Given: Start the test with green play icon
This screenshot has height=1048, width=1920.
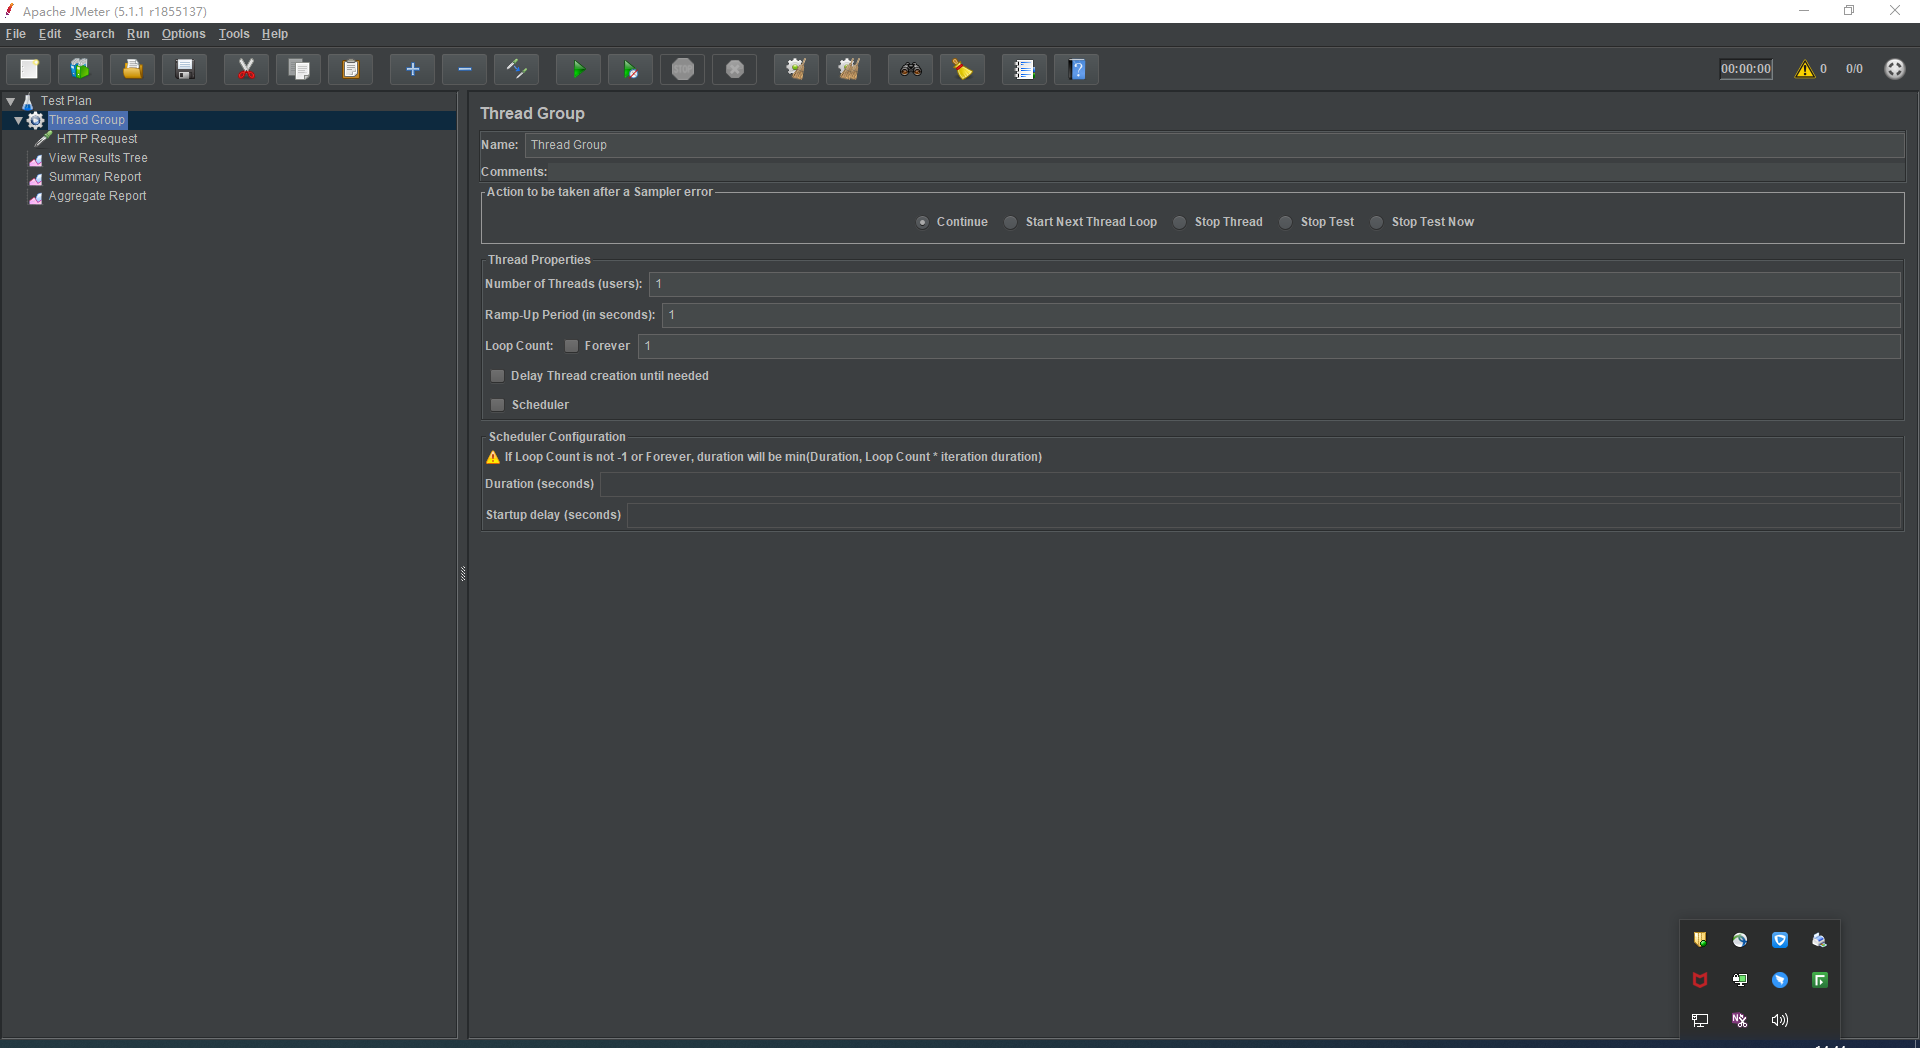Looking at the screenshot, I should (x=578, y=69).
